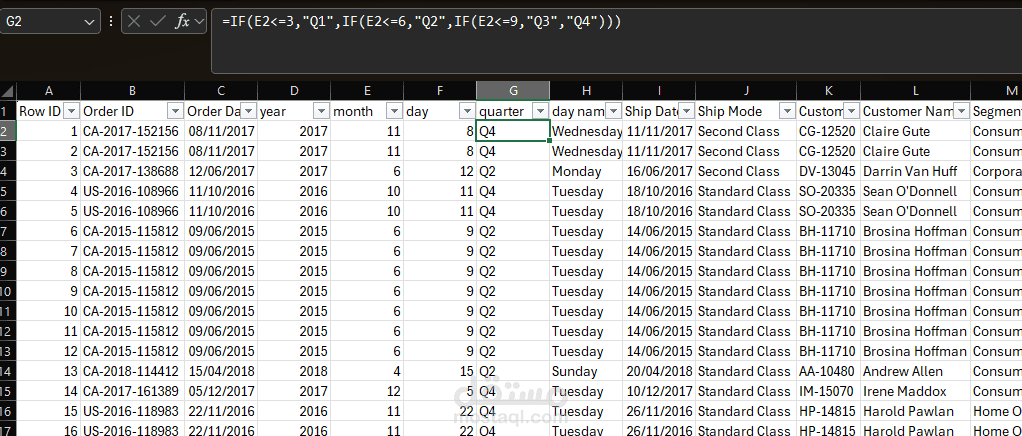Click customer name 'Andrew Allen'
1022x436 pixels.
915,371
